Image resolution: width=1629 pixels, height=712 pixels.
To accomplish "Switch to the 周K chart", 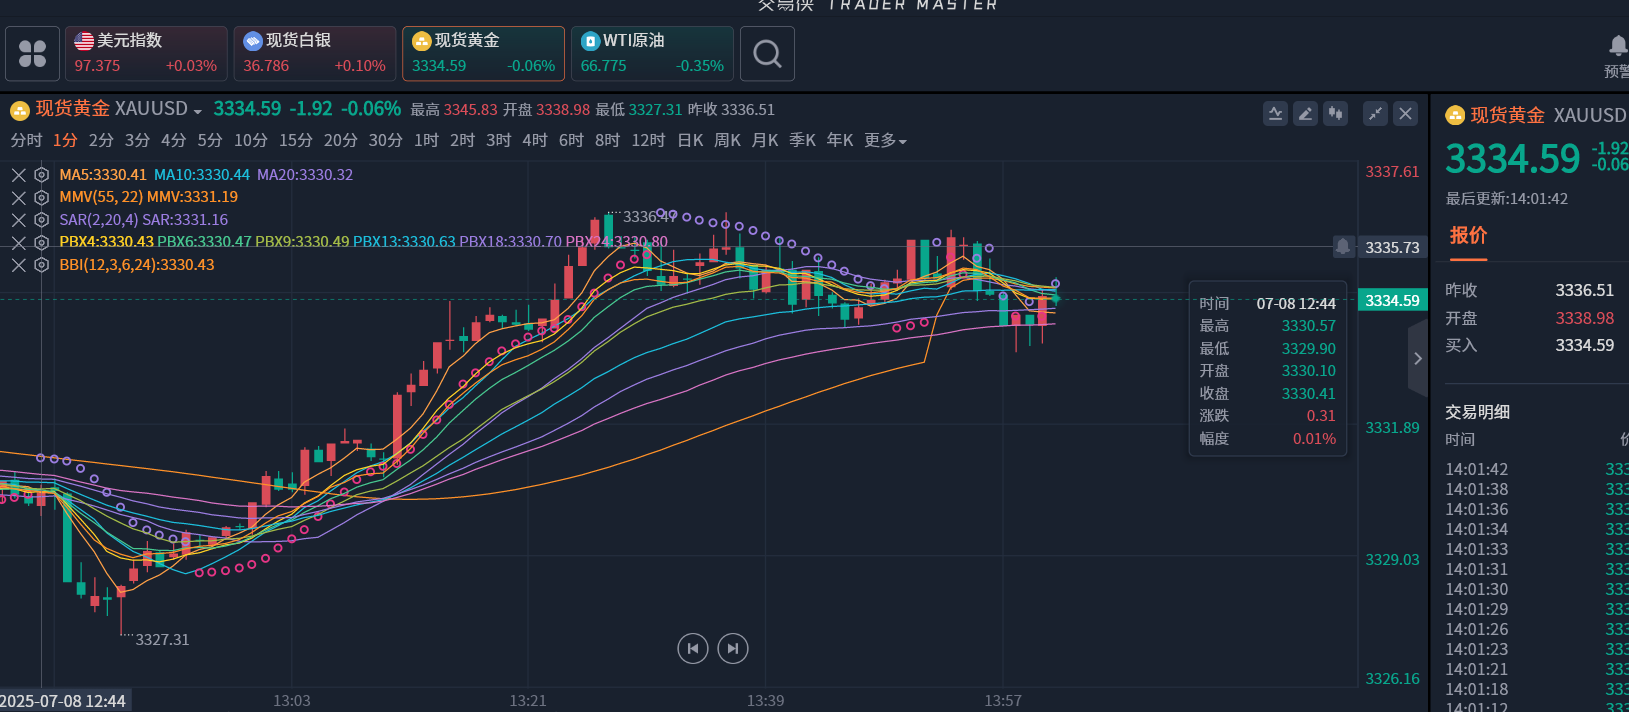I will pos(727,140).
